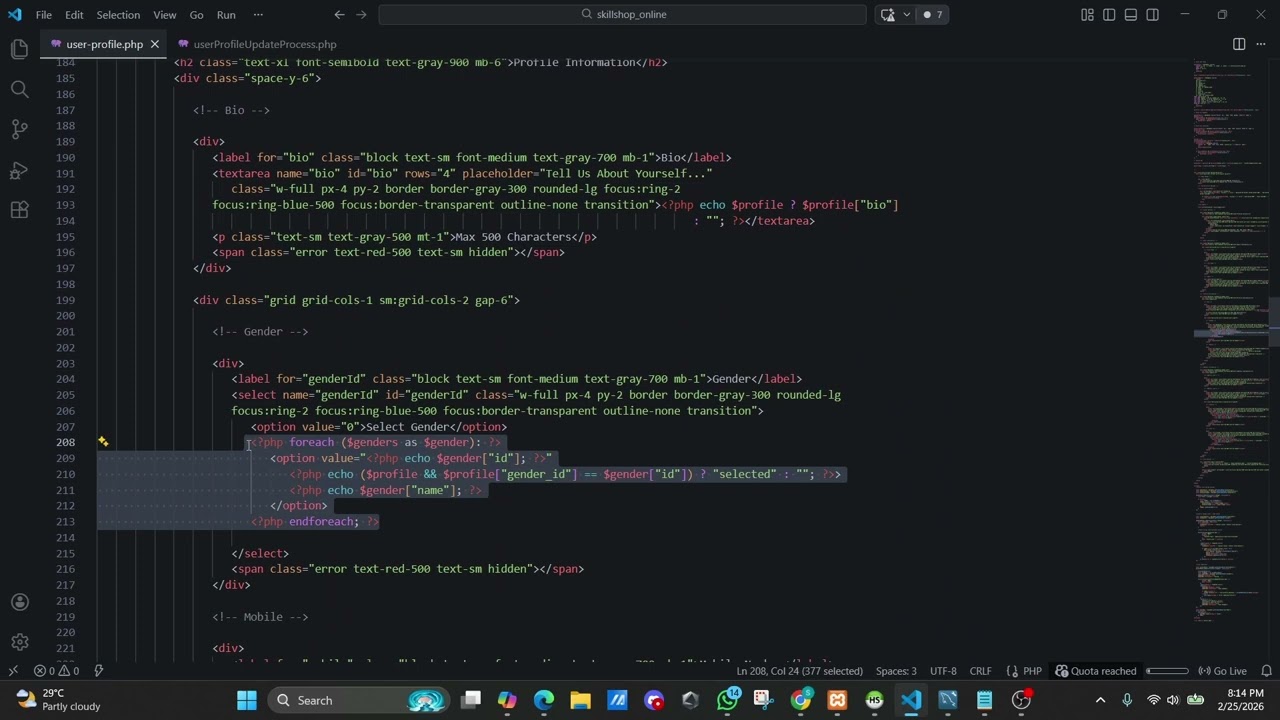This screenshot has width=1280, height=720.
Task: Open the Search view in activity bar
Action: (19, 89)
